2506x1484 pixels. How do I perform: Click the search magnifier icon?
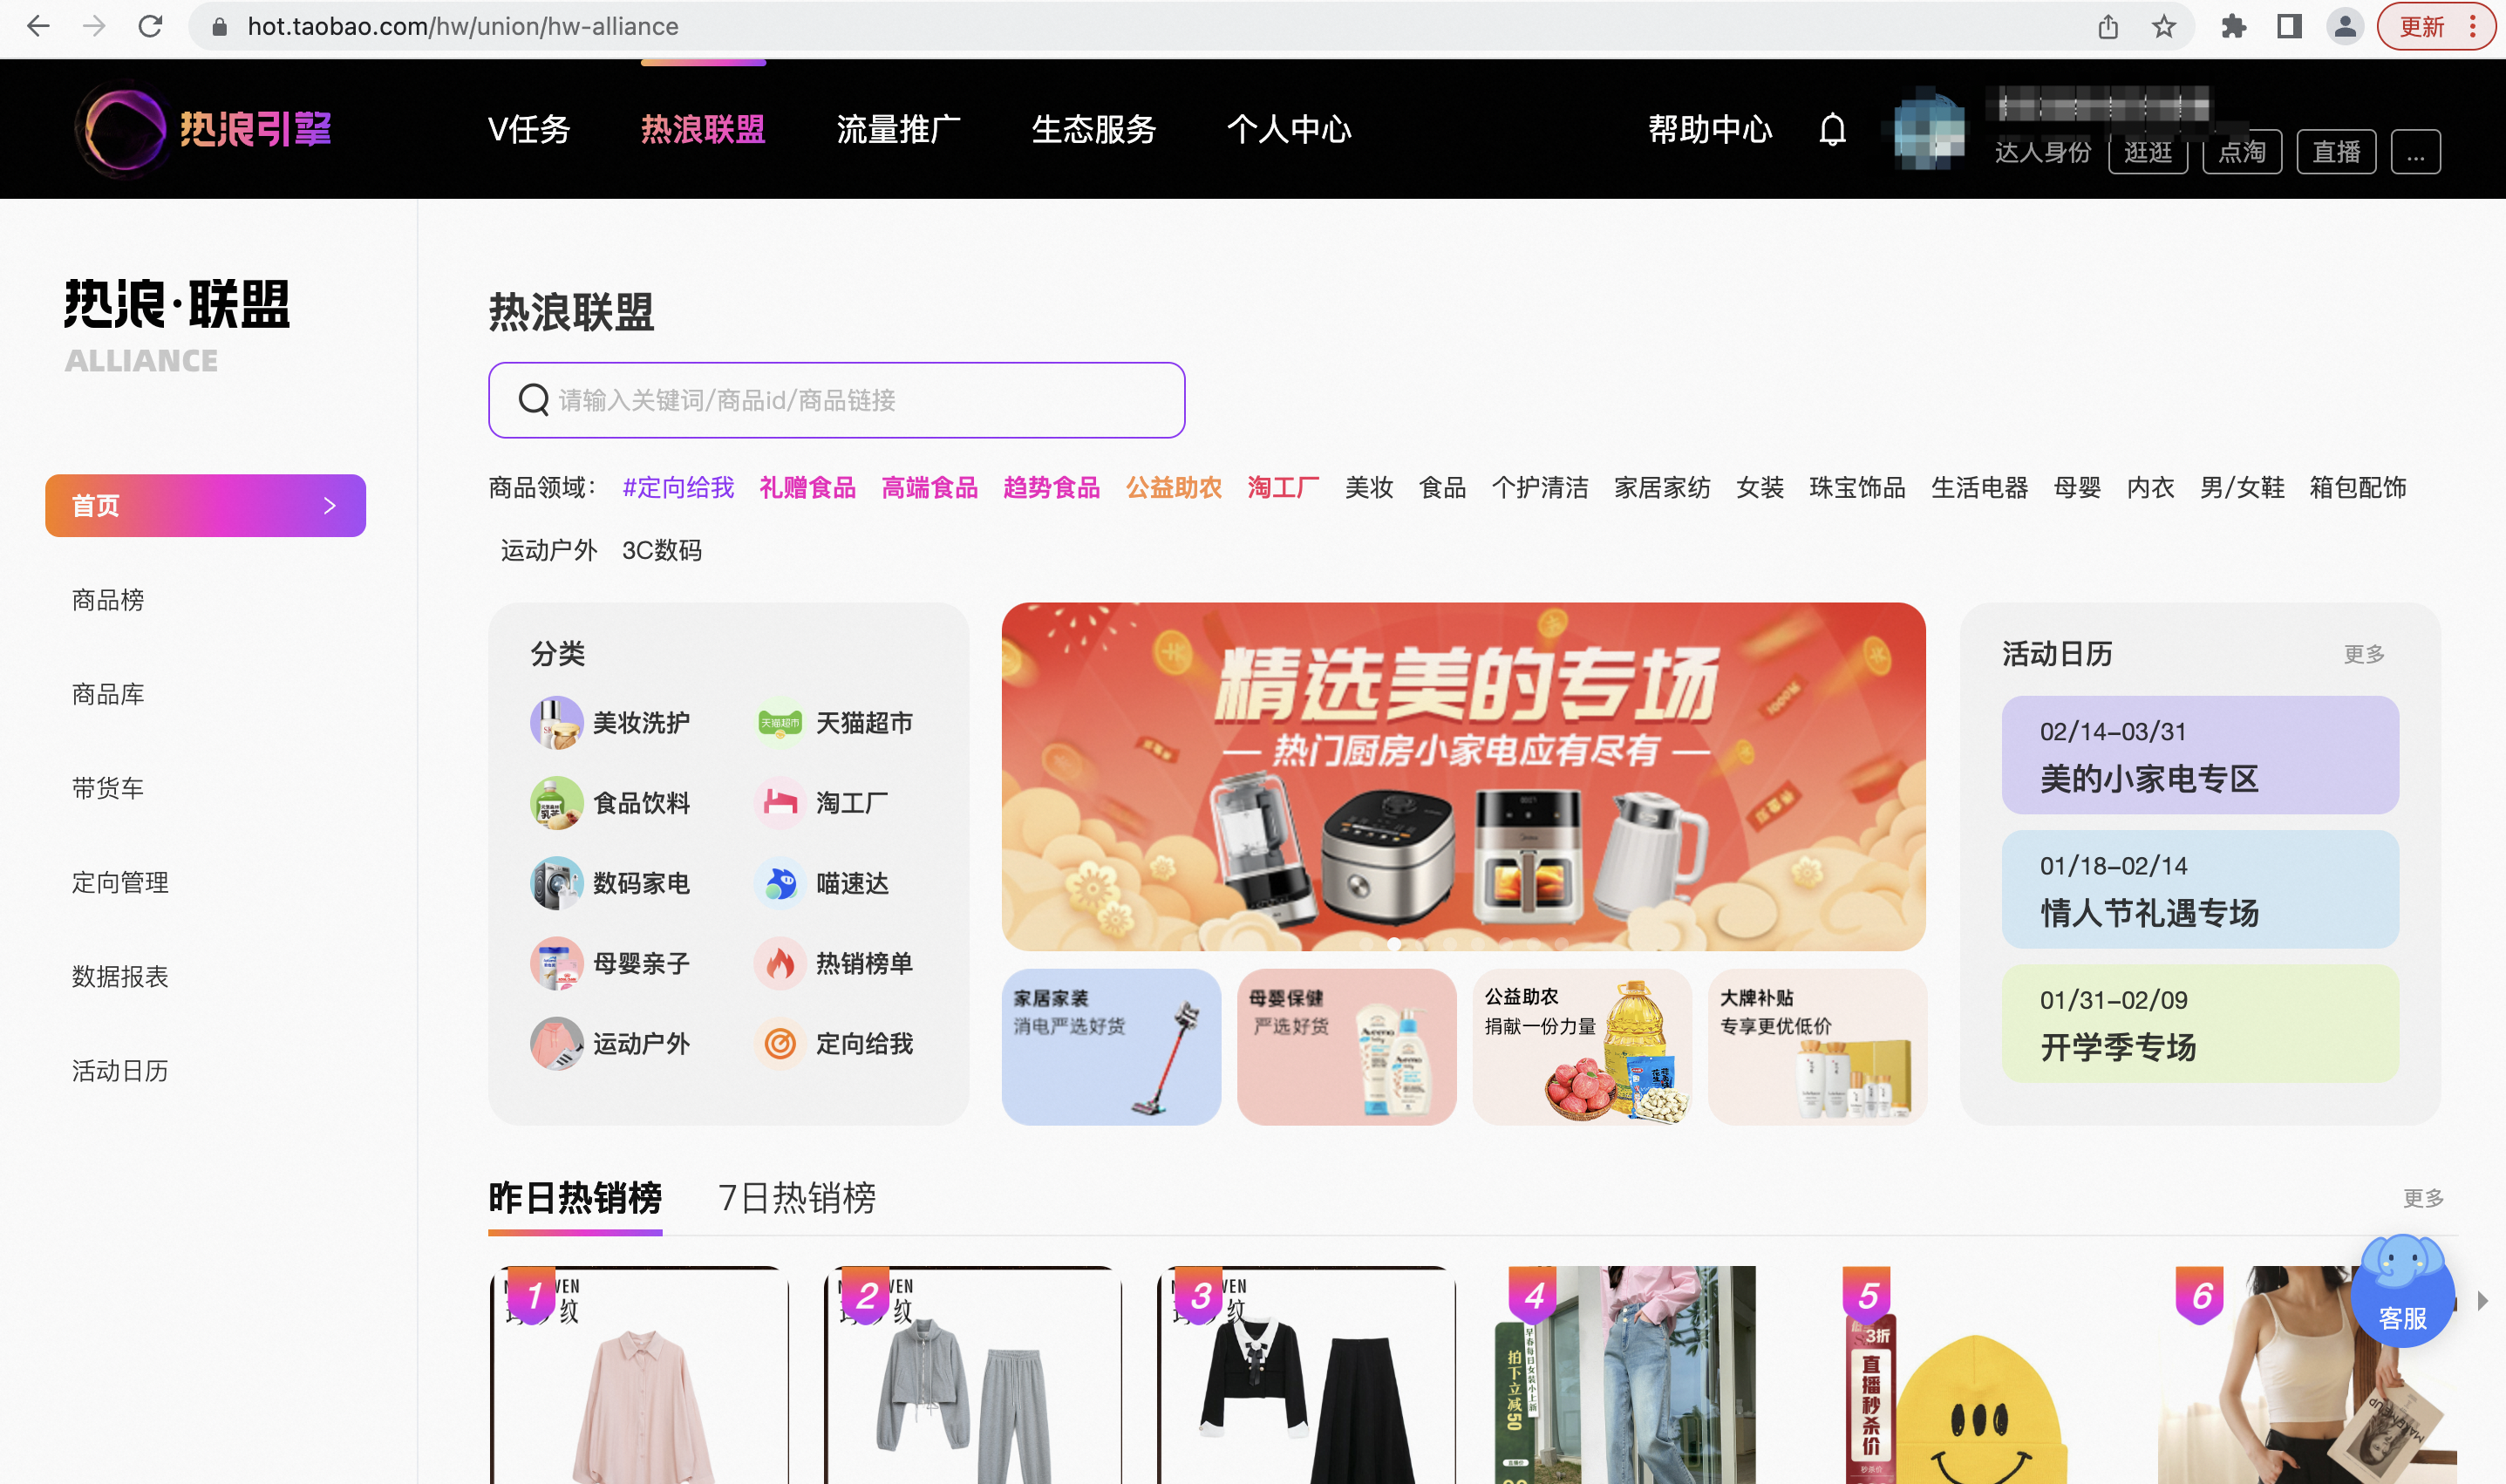[533, 400]
